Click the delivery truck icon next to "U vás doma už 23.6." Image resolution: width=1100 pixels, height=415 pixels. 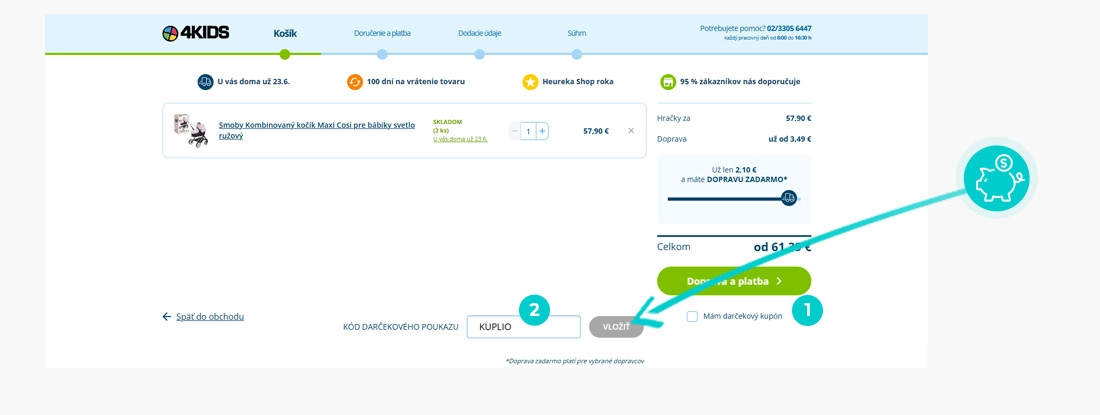[x=206, y=81]
